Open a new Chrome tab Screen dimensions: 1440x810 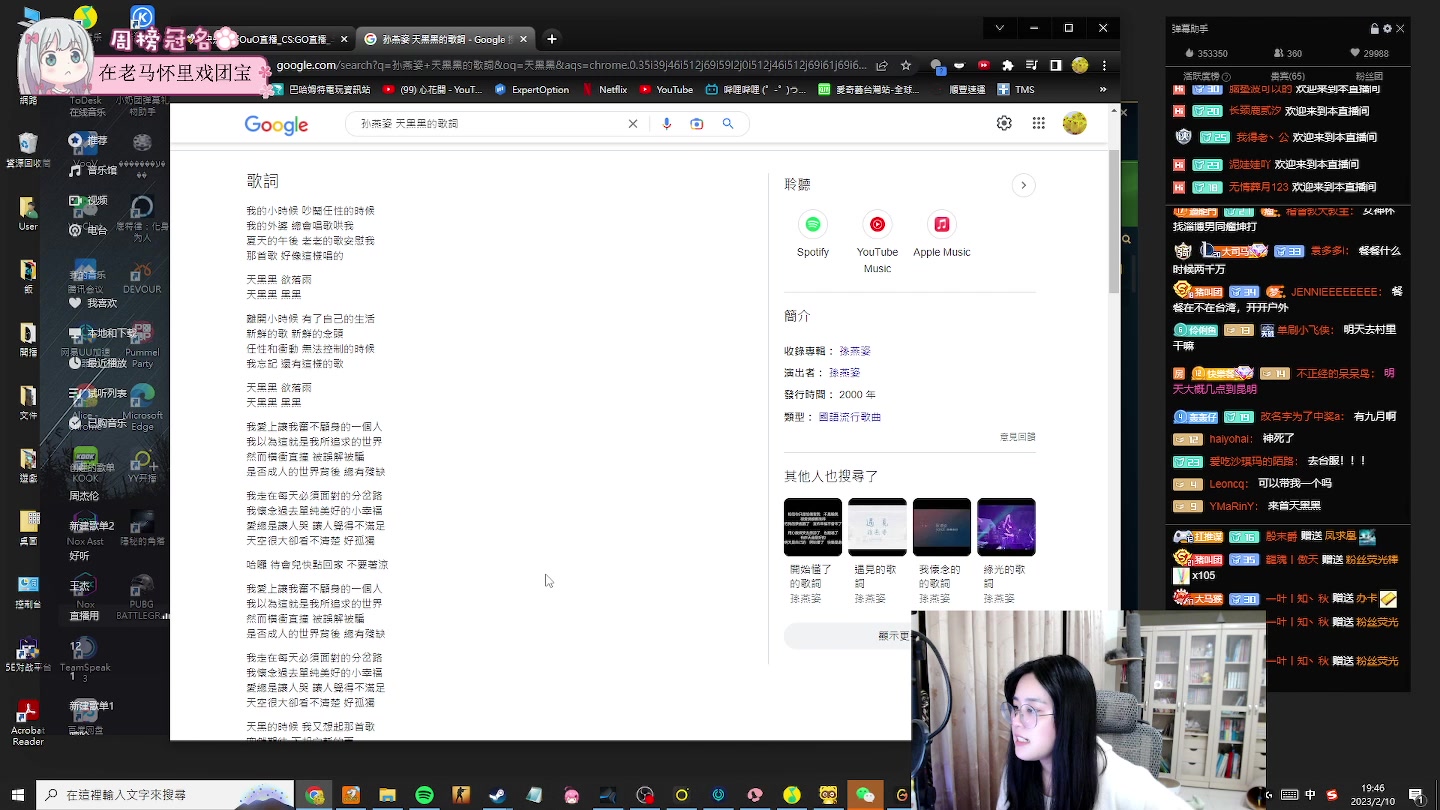[x=552, y=39]
